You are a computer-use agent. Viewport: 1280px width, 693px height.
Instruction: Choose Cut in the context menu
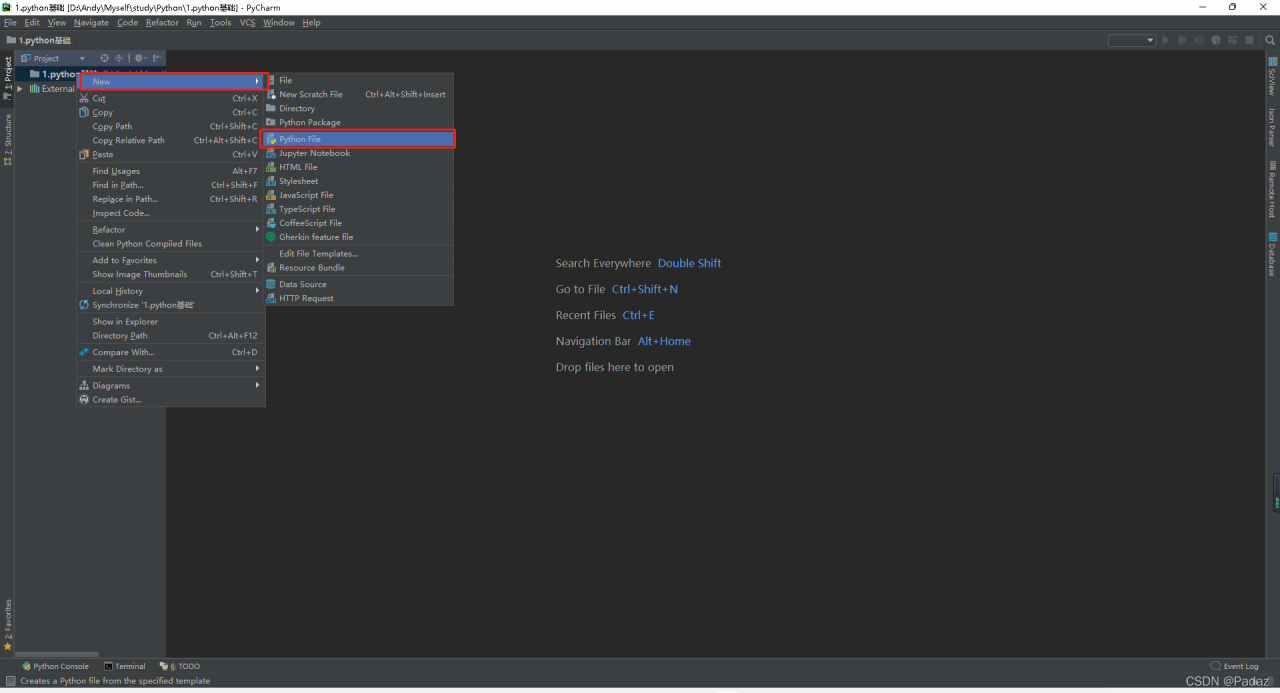point(171,98)
